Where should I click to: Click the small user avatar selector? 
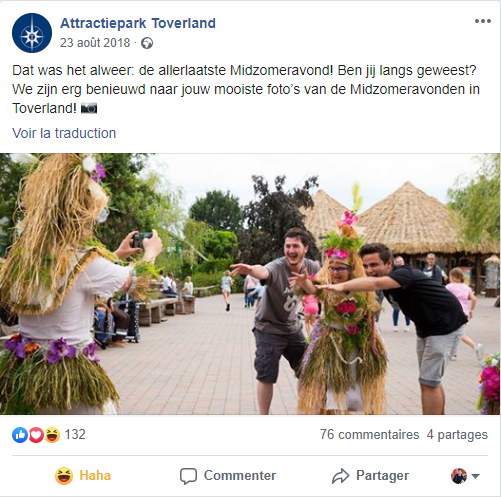point(459,476)
